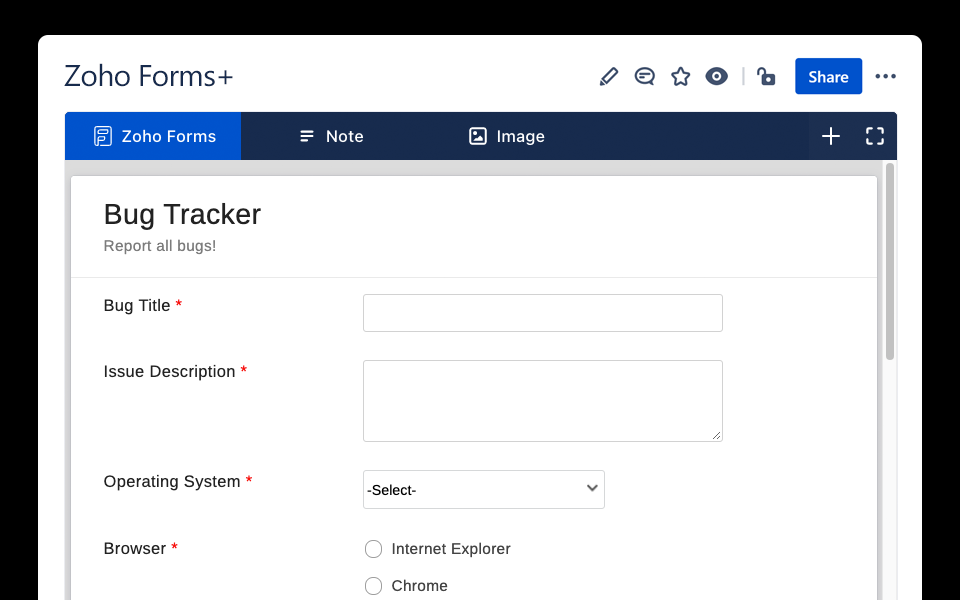
Task: Select the Internet Explorer browser option
Action: click(x=373, y=549)
